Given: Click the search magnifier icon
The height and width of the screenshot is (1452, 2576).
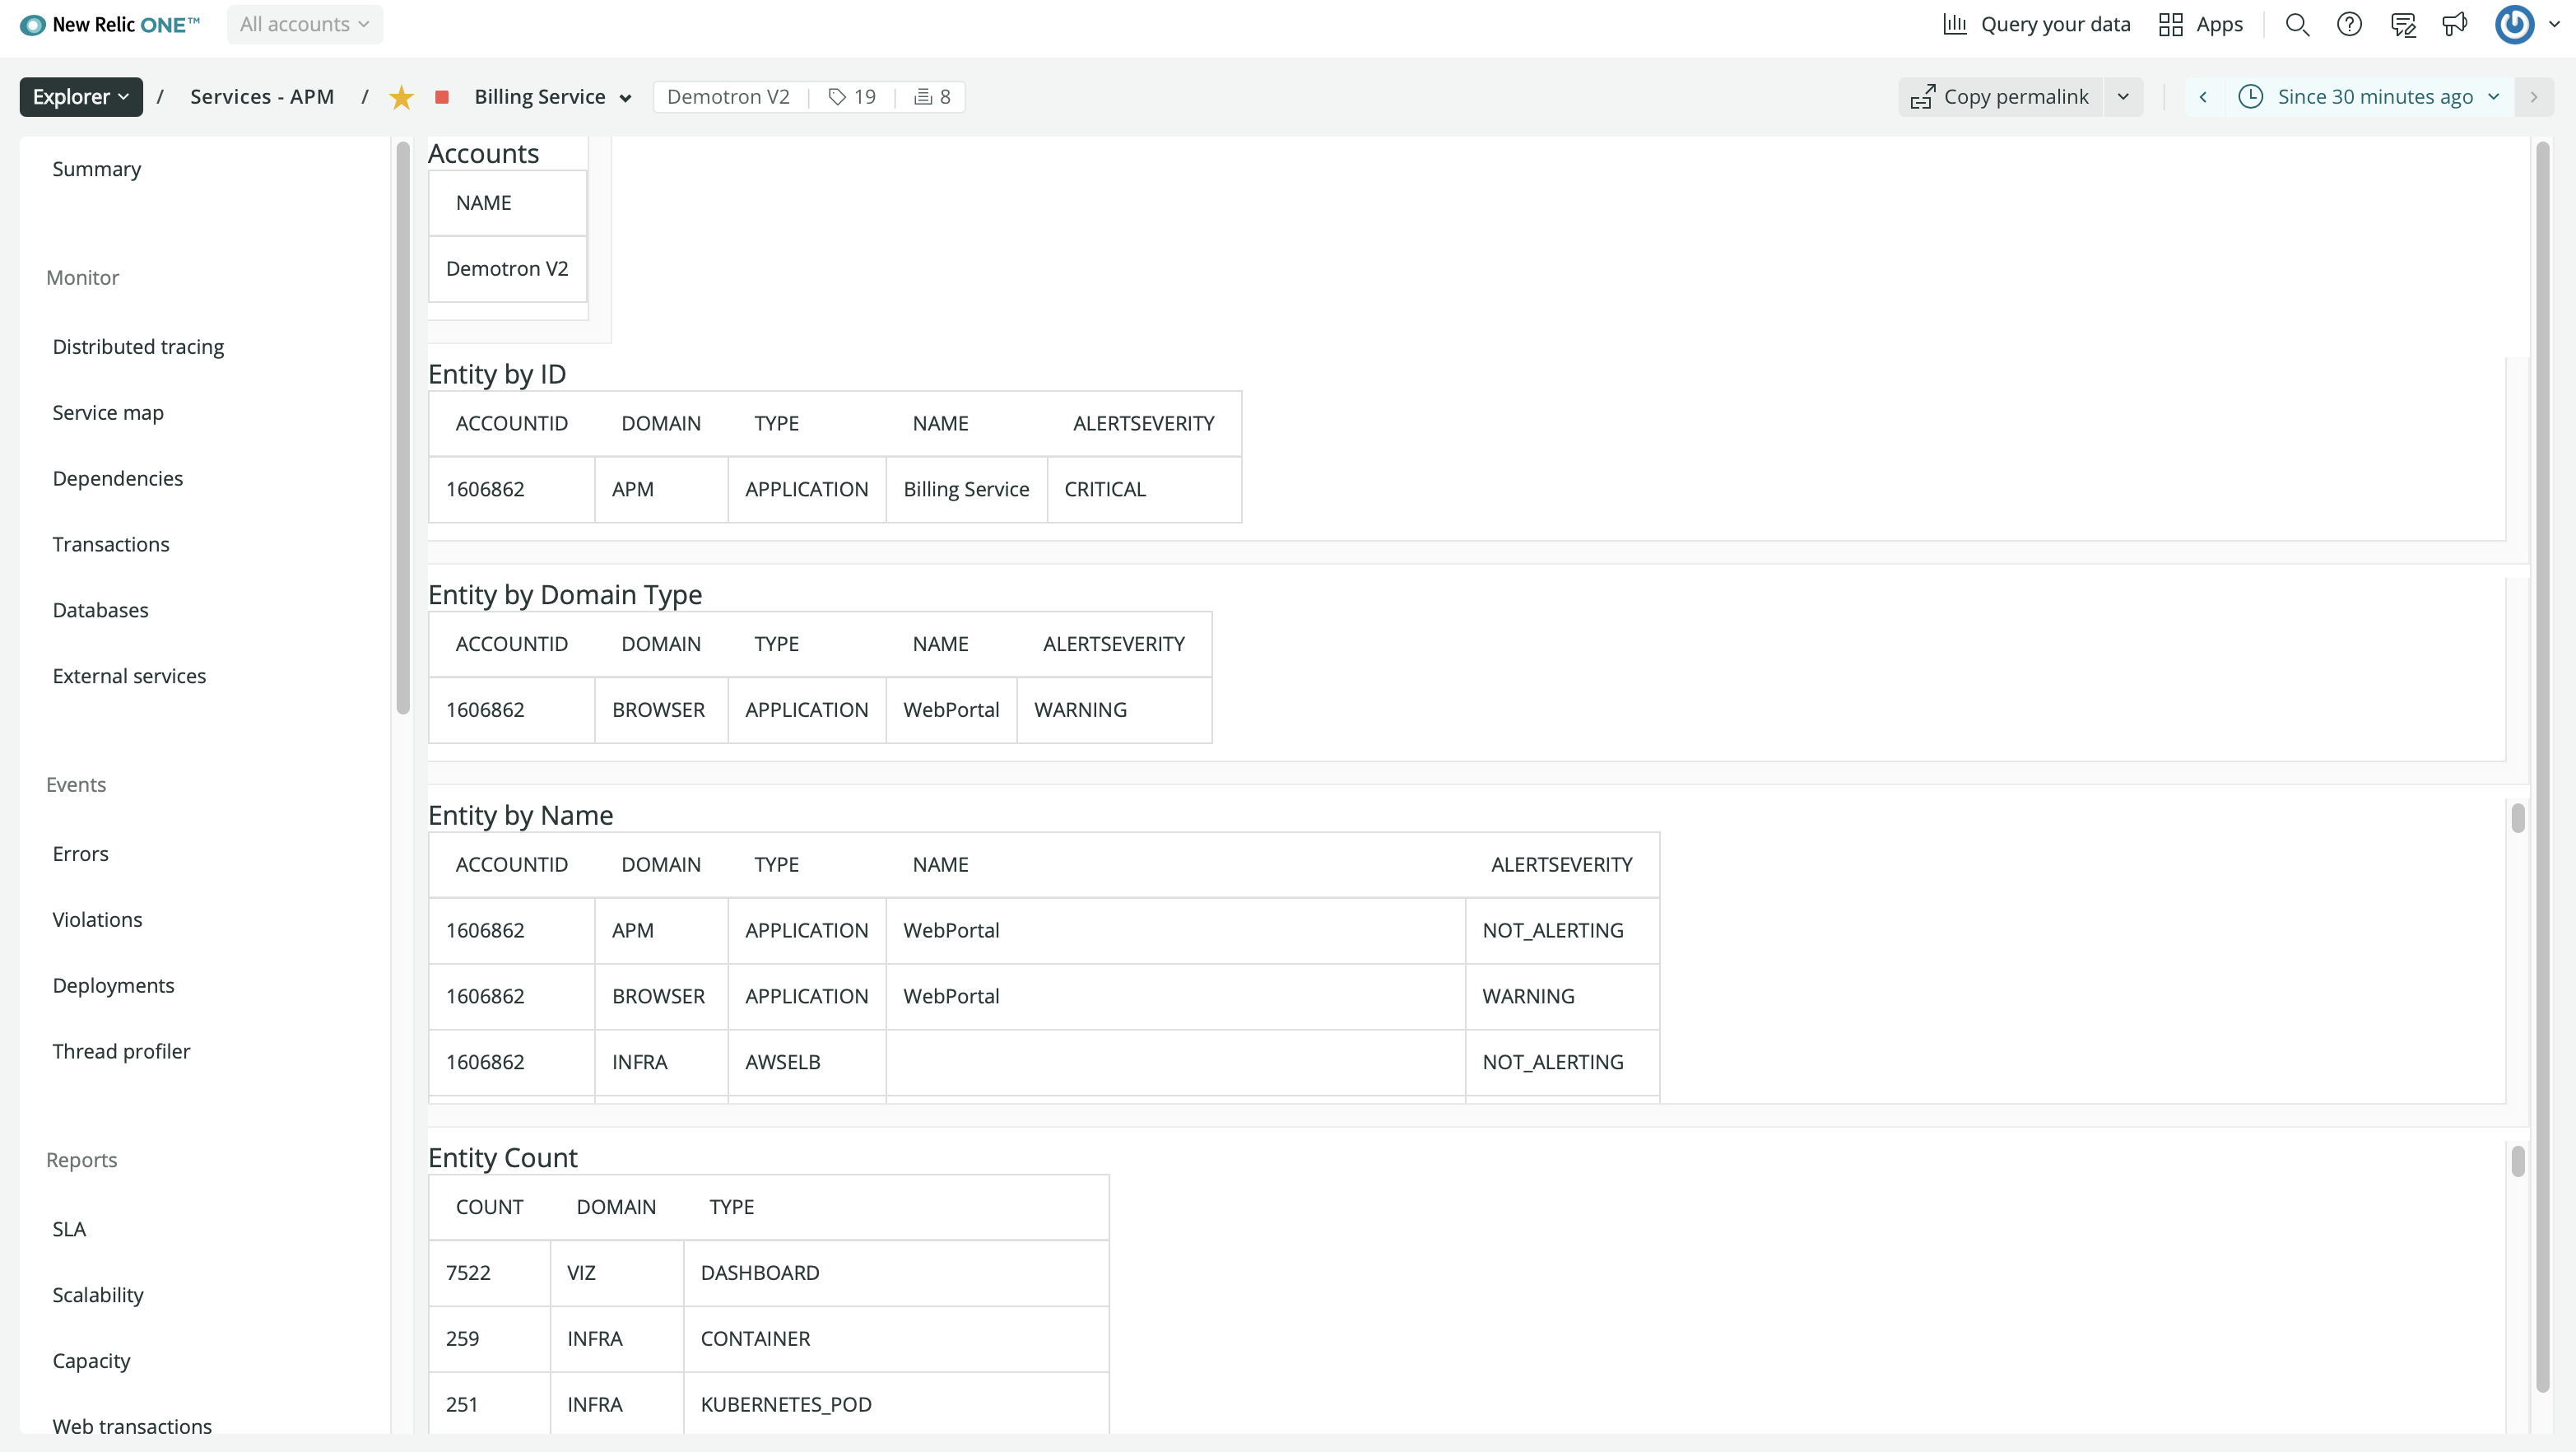Looking at the screenshot, I should point(2297,24).
